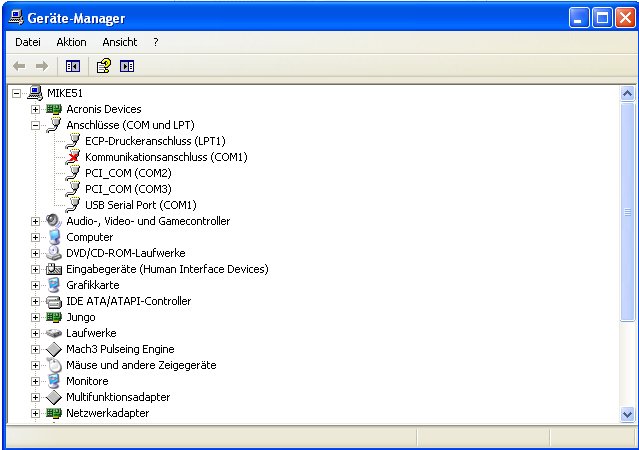Viewport: 639px width, 450px height.
Task: Expand Audio-, Video- und Gamecontroller node
Action: [35, 221]
